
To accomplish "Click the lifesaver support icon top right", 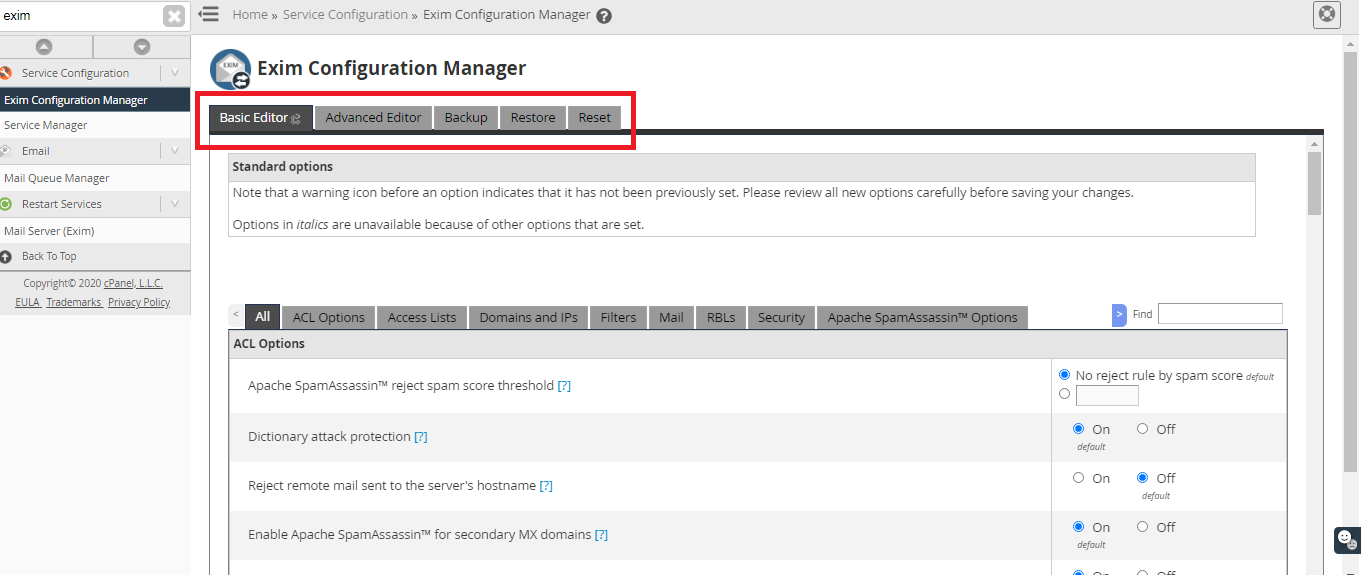I will 1326,14.
